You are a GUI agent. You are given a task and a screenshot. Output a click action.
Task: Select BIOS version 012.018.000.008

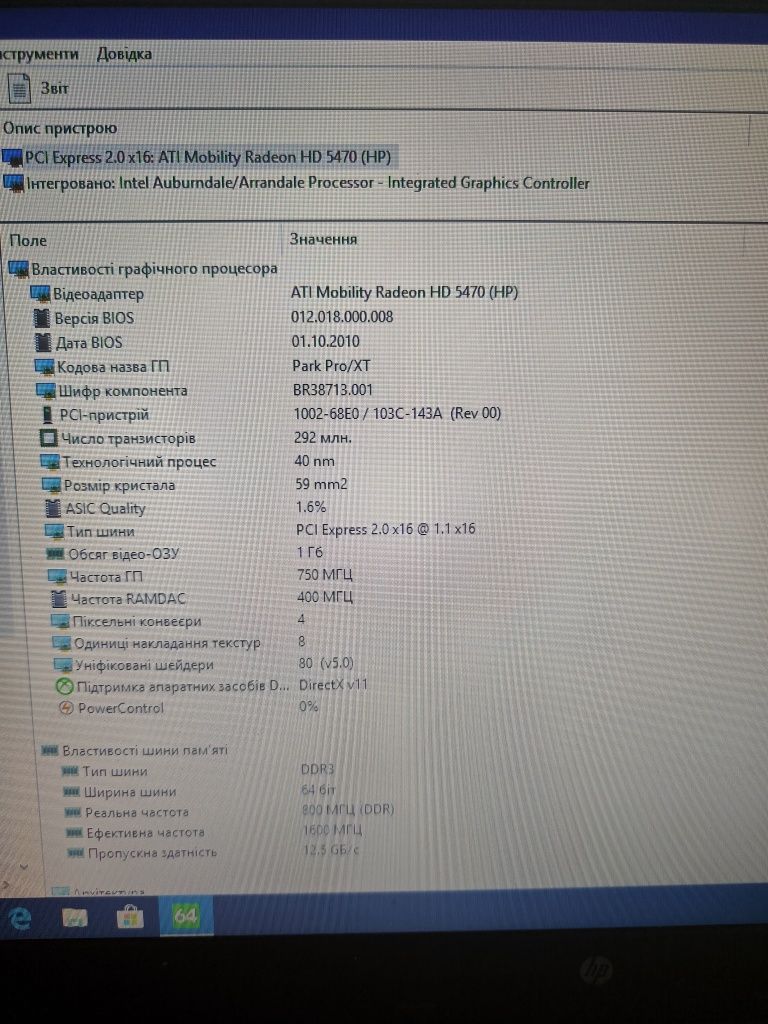coord(342,317)
